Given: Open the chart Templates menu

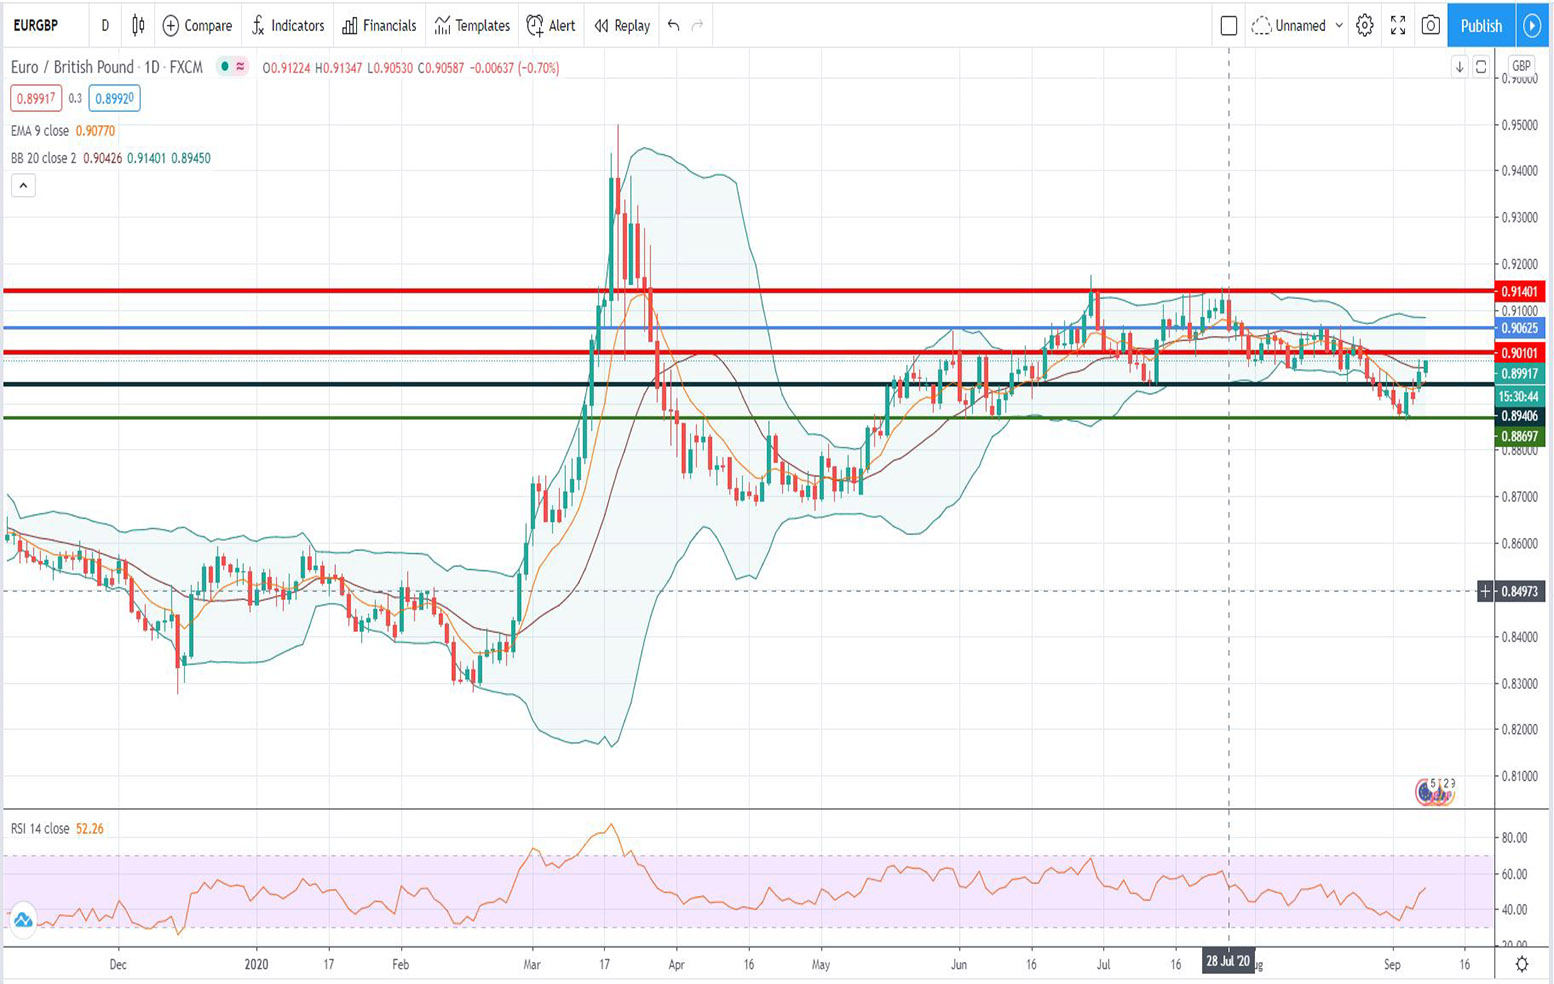Looking at the screenshot, I should click(470, 26).
